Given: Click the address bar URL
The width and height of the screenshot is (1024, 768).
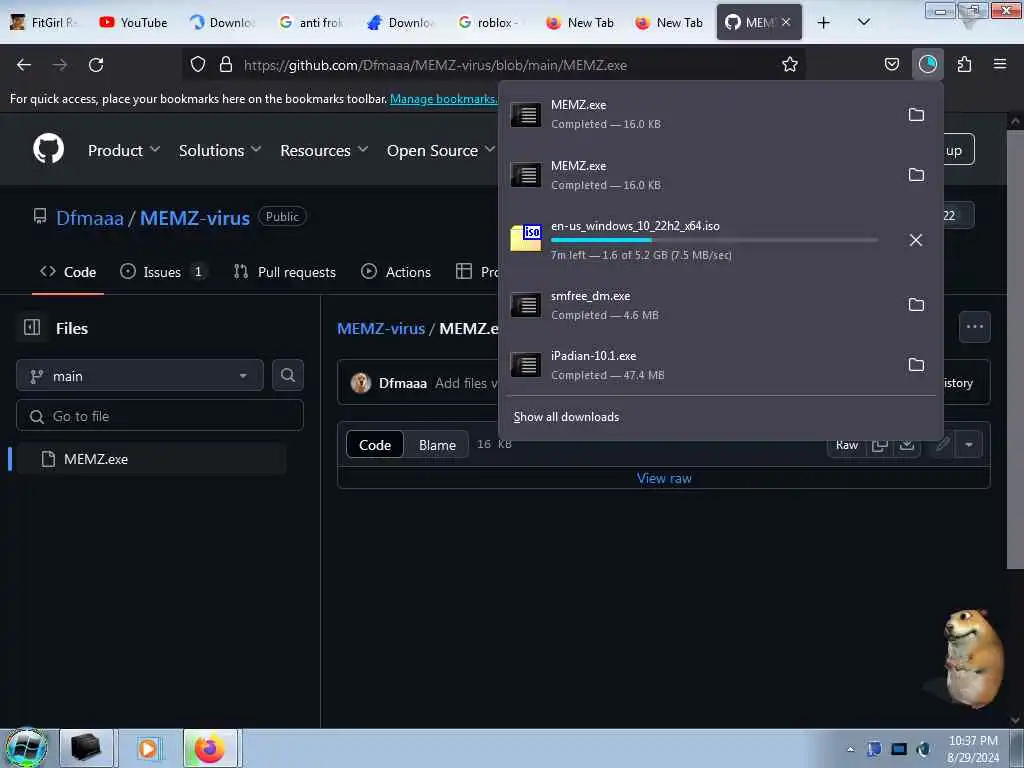Looking at the screenshot, I should (x=435, y=65).
